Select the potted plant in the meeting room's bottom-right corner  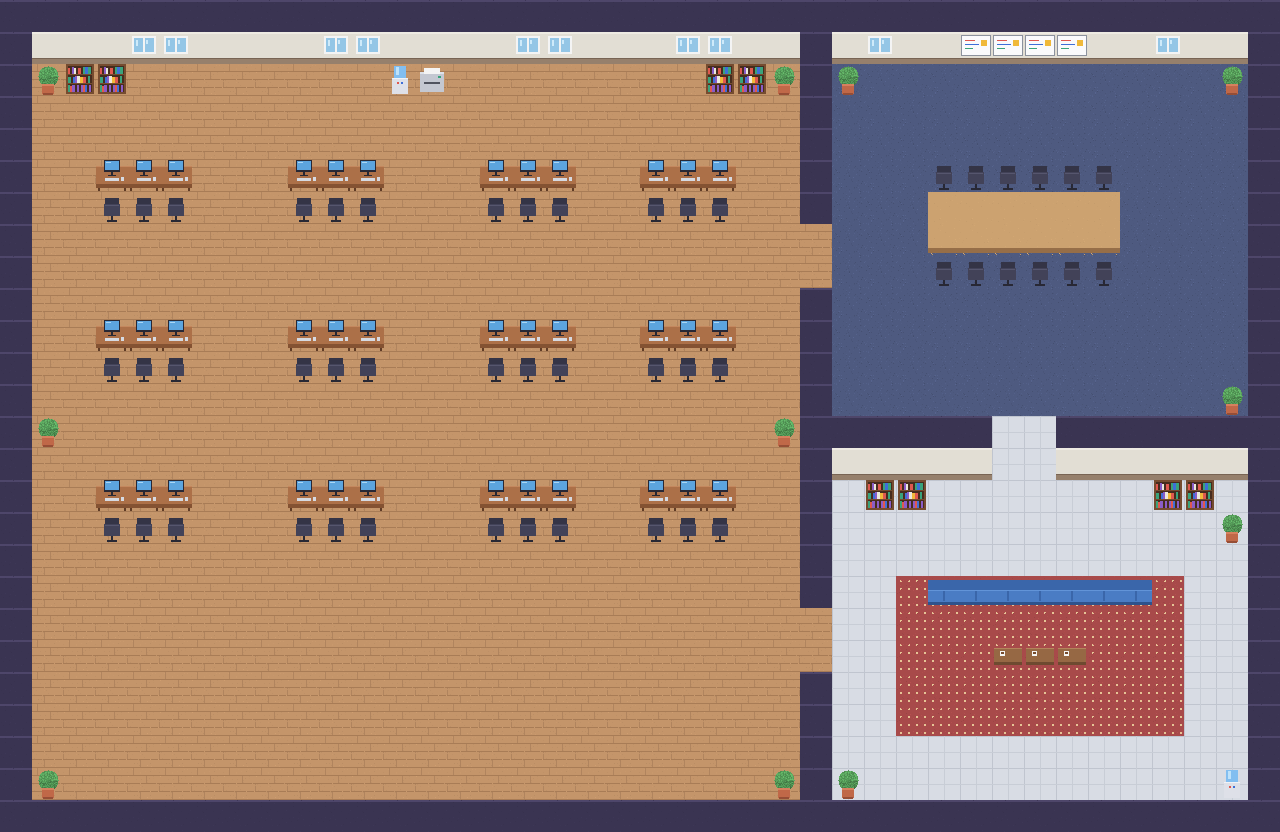pos(1232,400)
